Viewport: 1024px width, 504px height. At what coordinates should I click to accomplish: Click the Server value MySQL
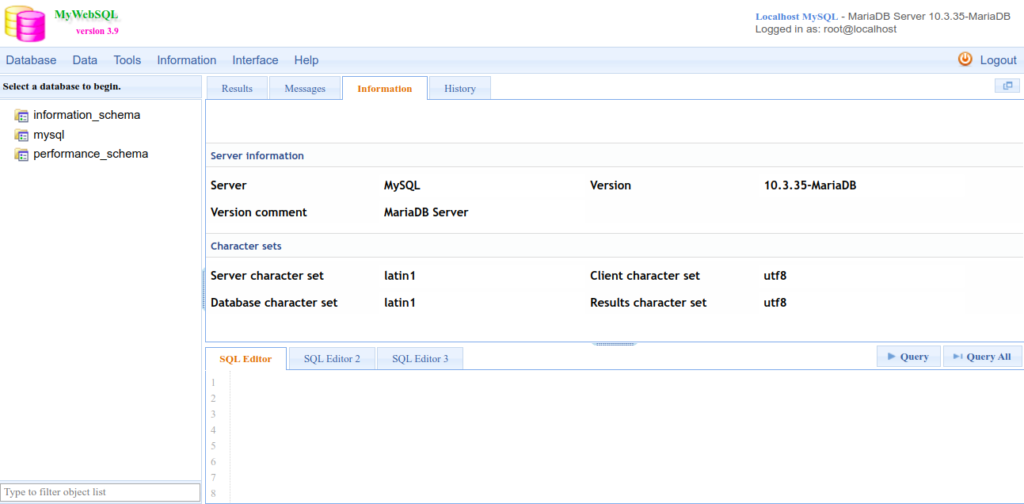pyautogui.click(x=402, y=185)
